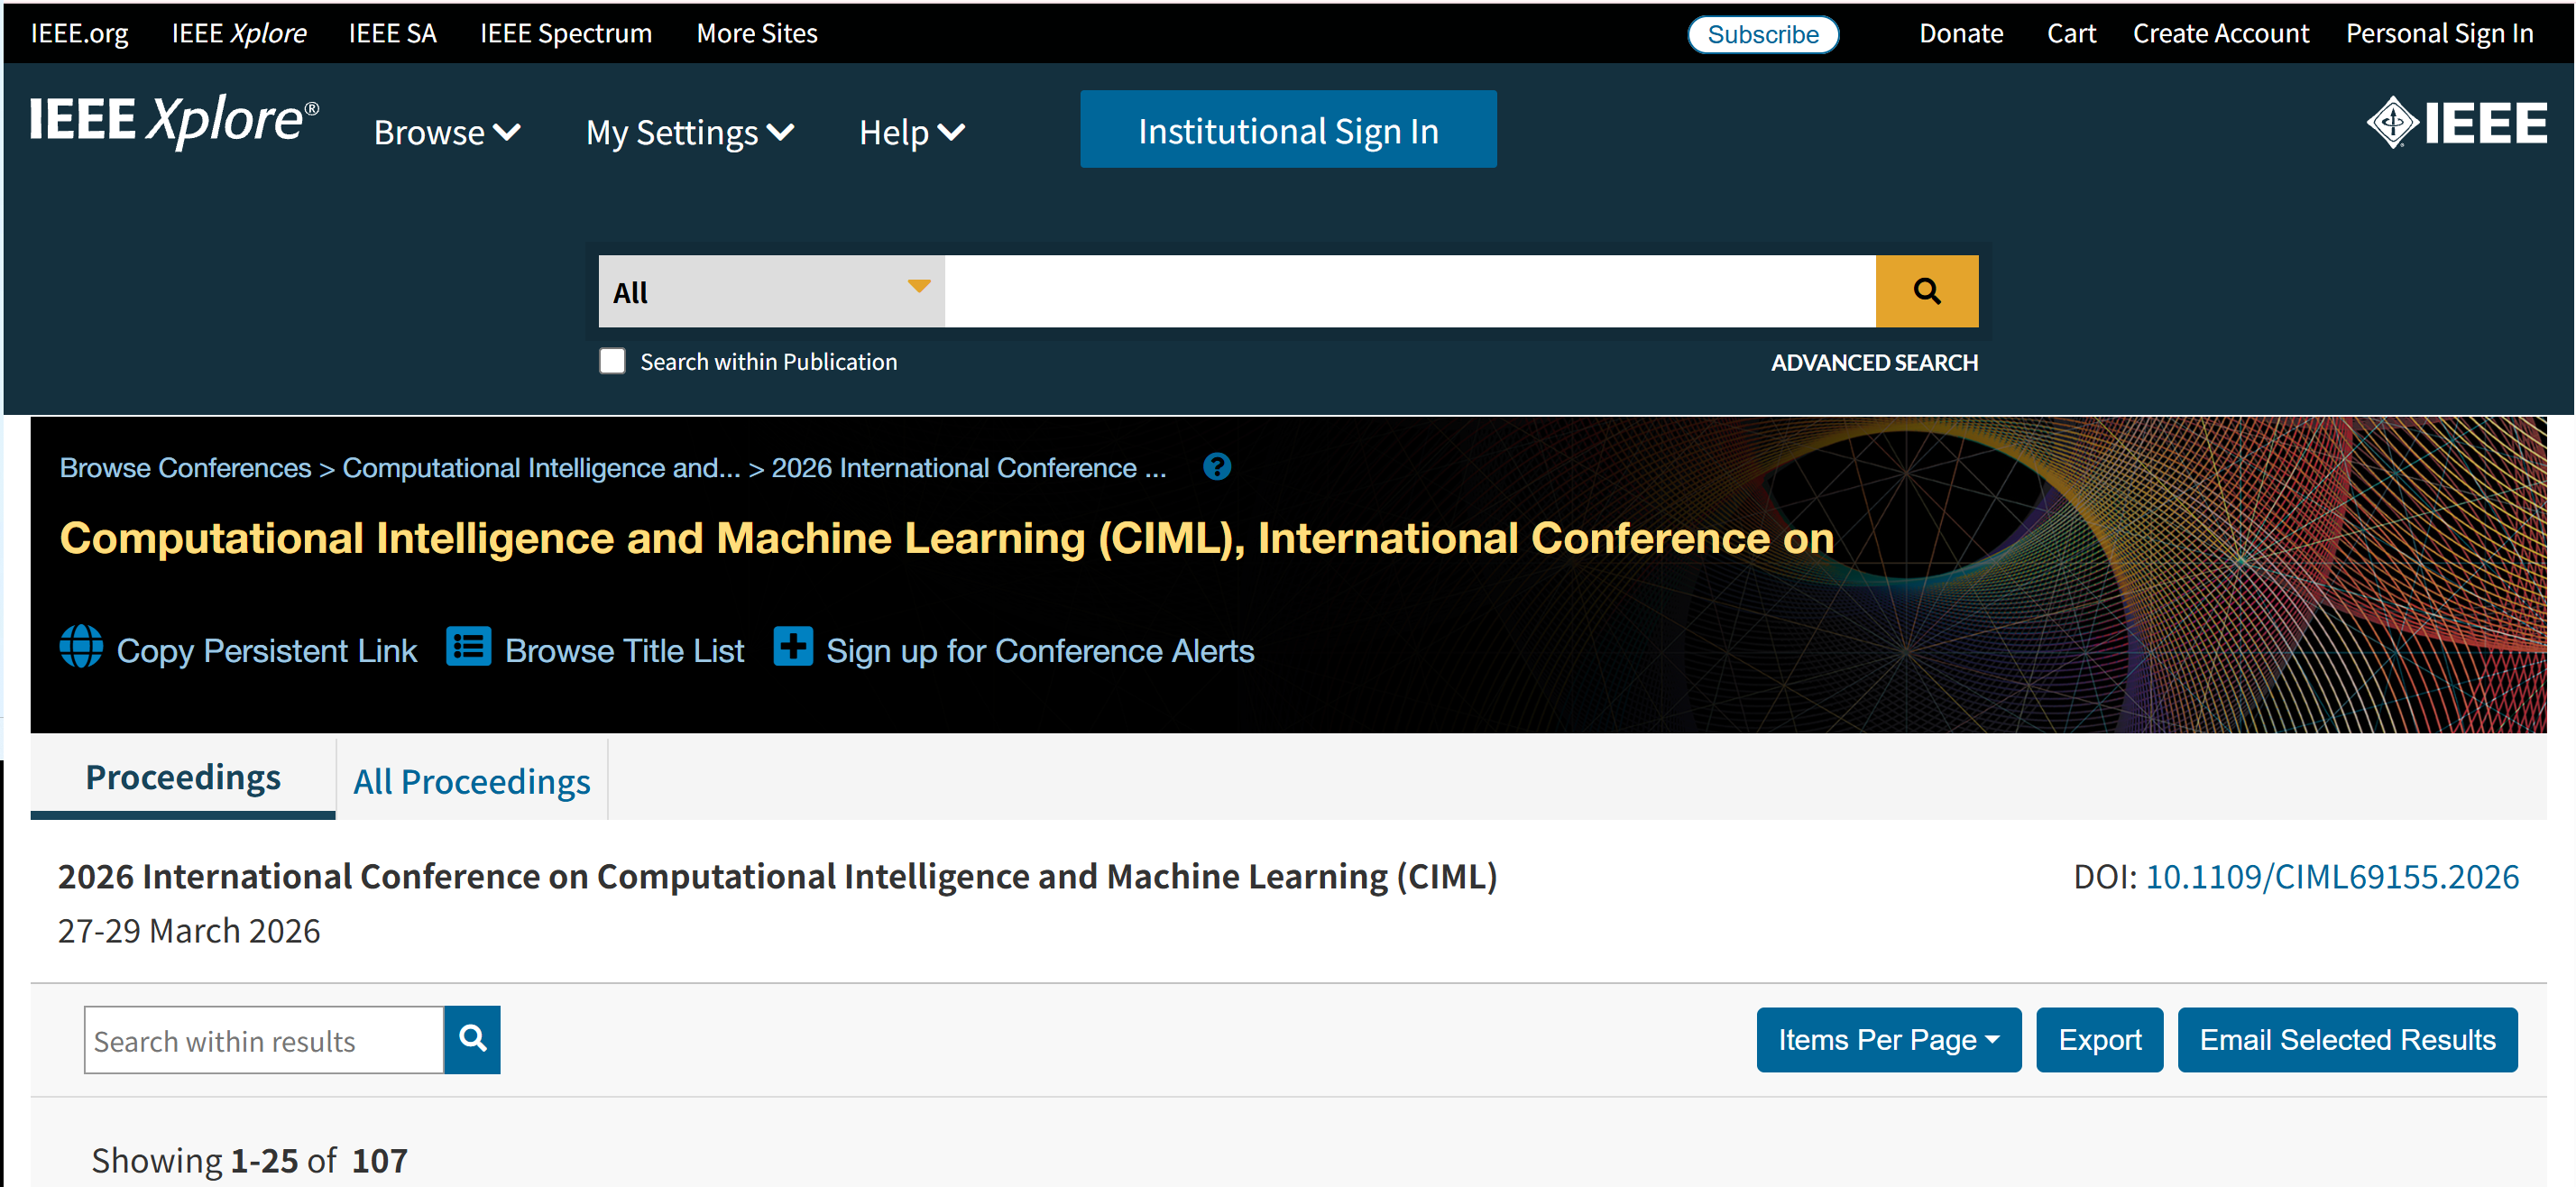Expand the Browse menu
The height and width of the screenshot is (1187, 2576).
point(447,132)
